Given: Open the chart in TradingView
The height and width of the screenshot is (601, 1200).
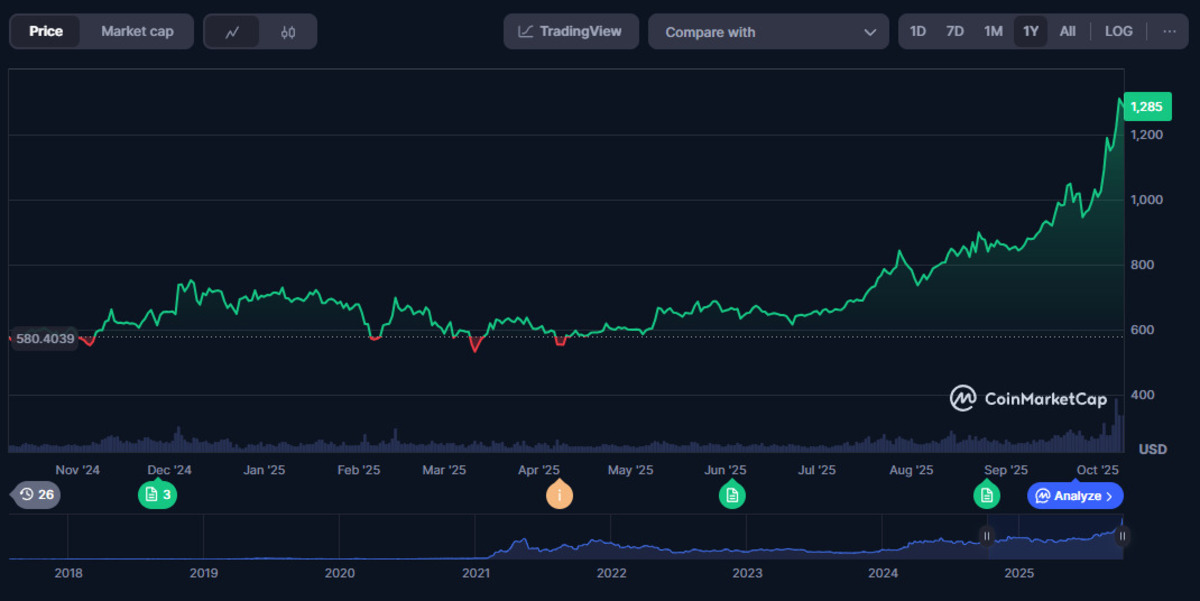Looking at the screenshot, I should point(569,31).
